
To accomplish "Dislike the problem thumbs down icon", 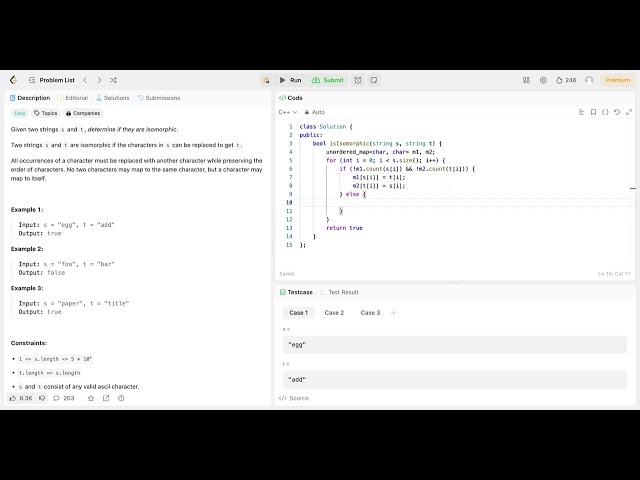I will coord(42,398).
